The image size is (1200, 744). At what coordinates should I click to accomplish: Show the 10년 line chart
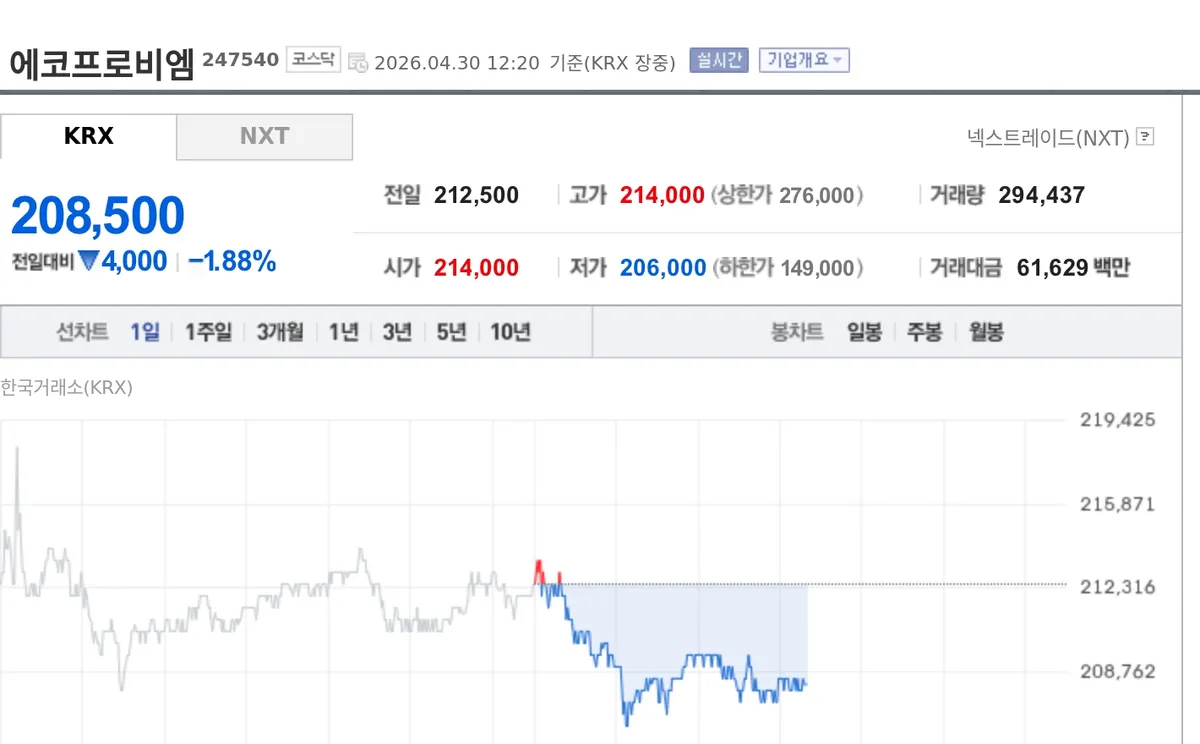click(510, 332)
